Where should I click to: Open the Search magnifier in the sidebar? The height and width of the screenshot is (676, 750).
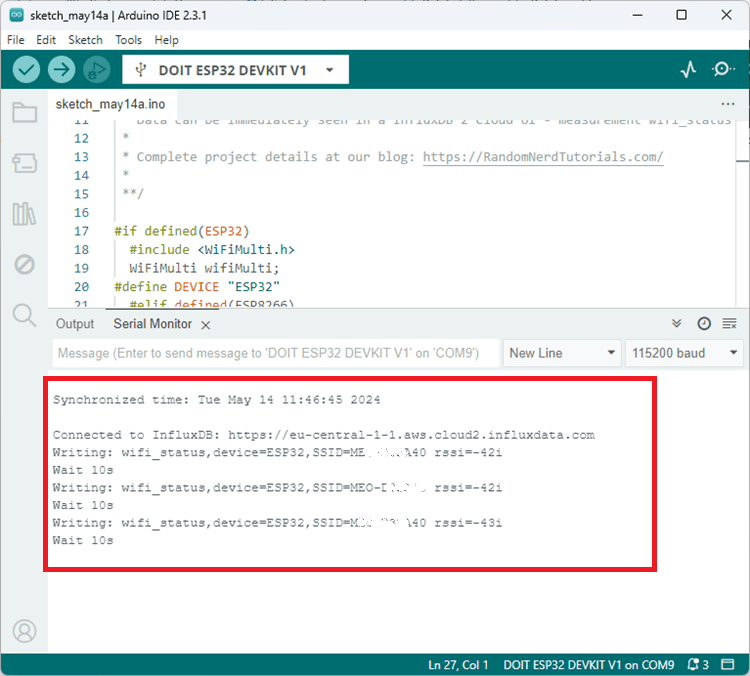(x=24, y=316)
